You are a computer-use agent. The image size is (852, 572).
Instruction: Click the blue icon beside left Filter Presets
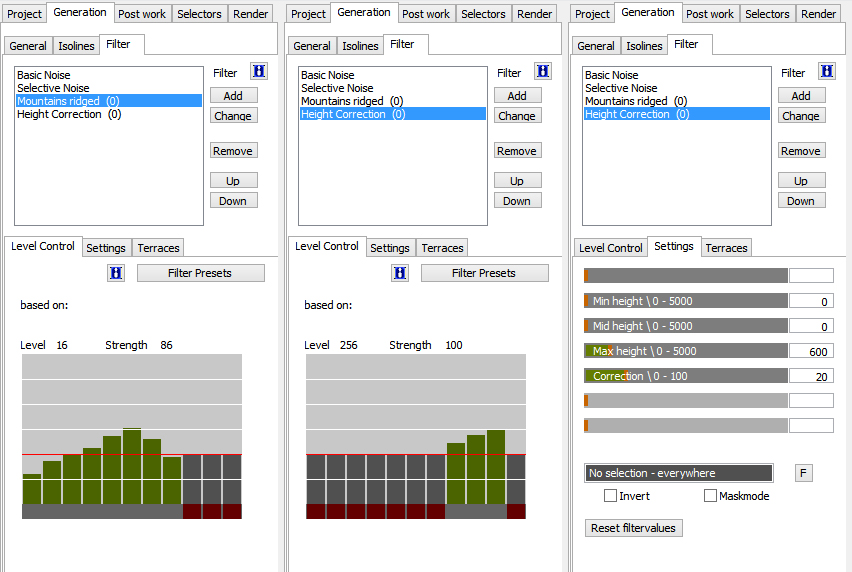pyautogui.click(x=116, y=273)
